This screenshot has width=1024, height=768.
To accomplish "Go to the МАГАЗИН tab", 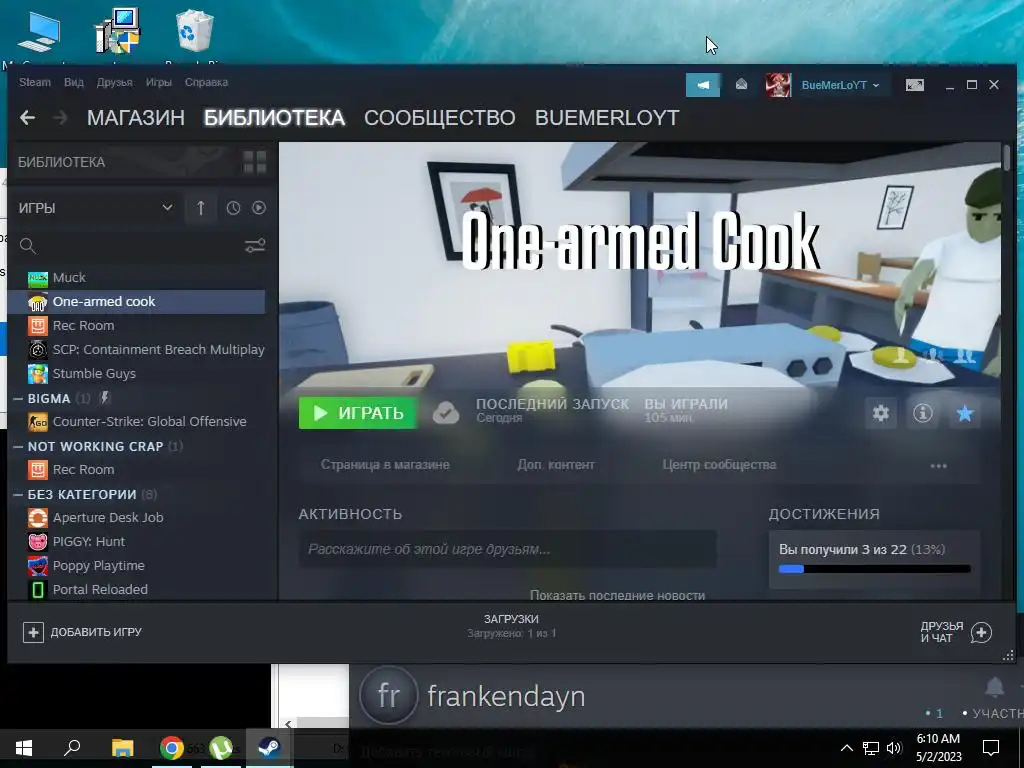I will tap(136, 118).
